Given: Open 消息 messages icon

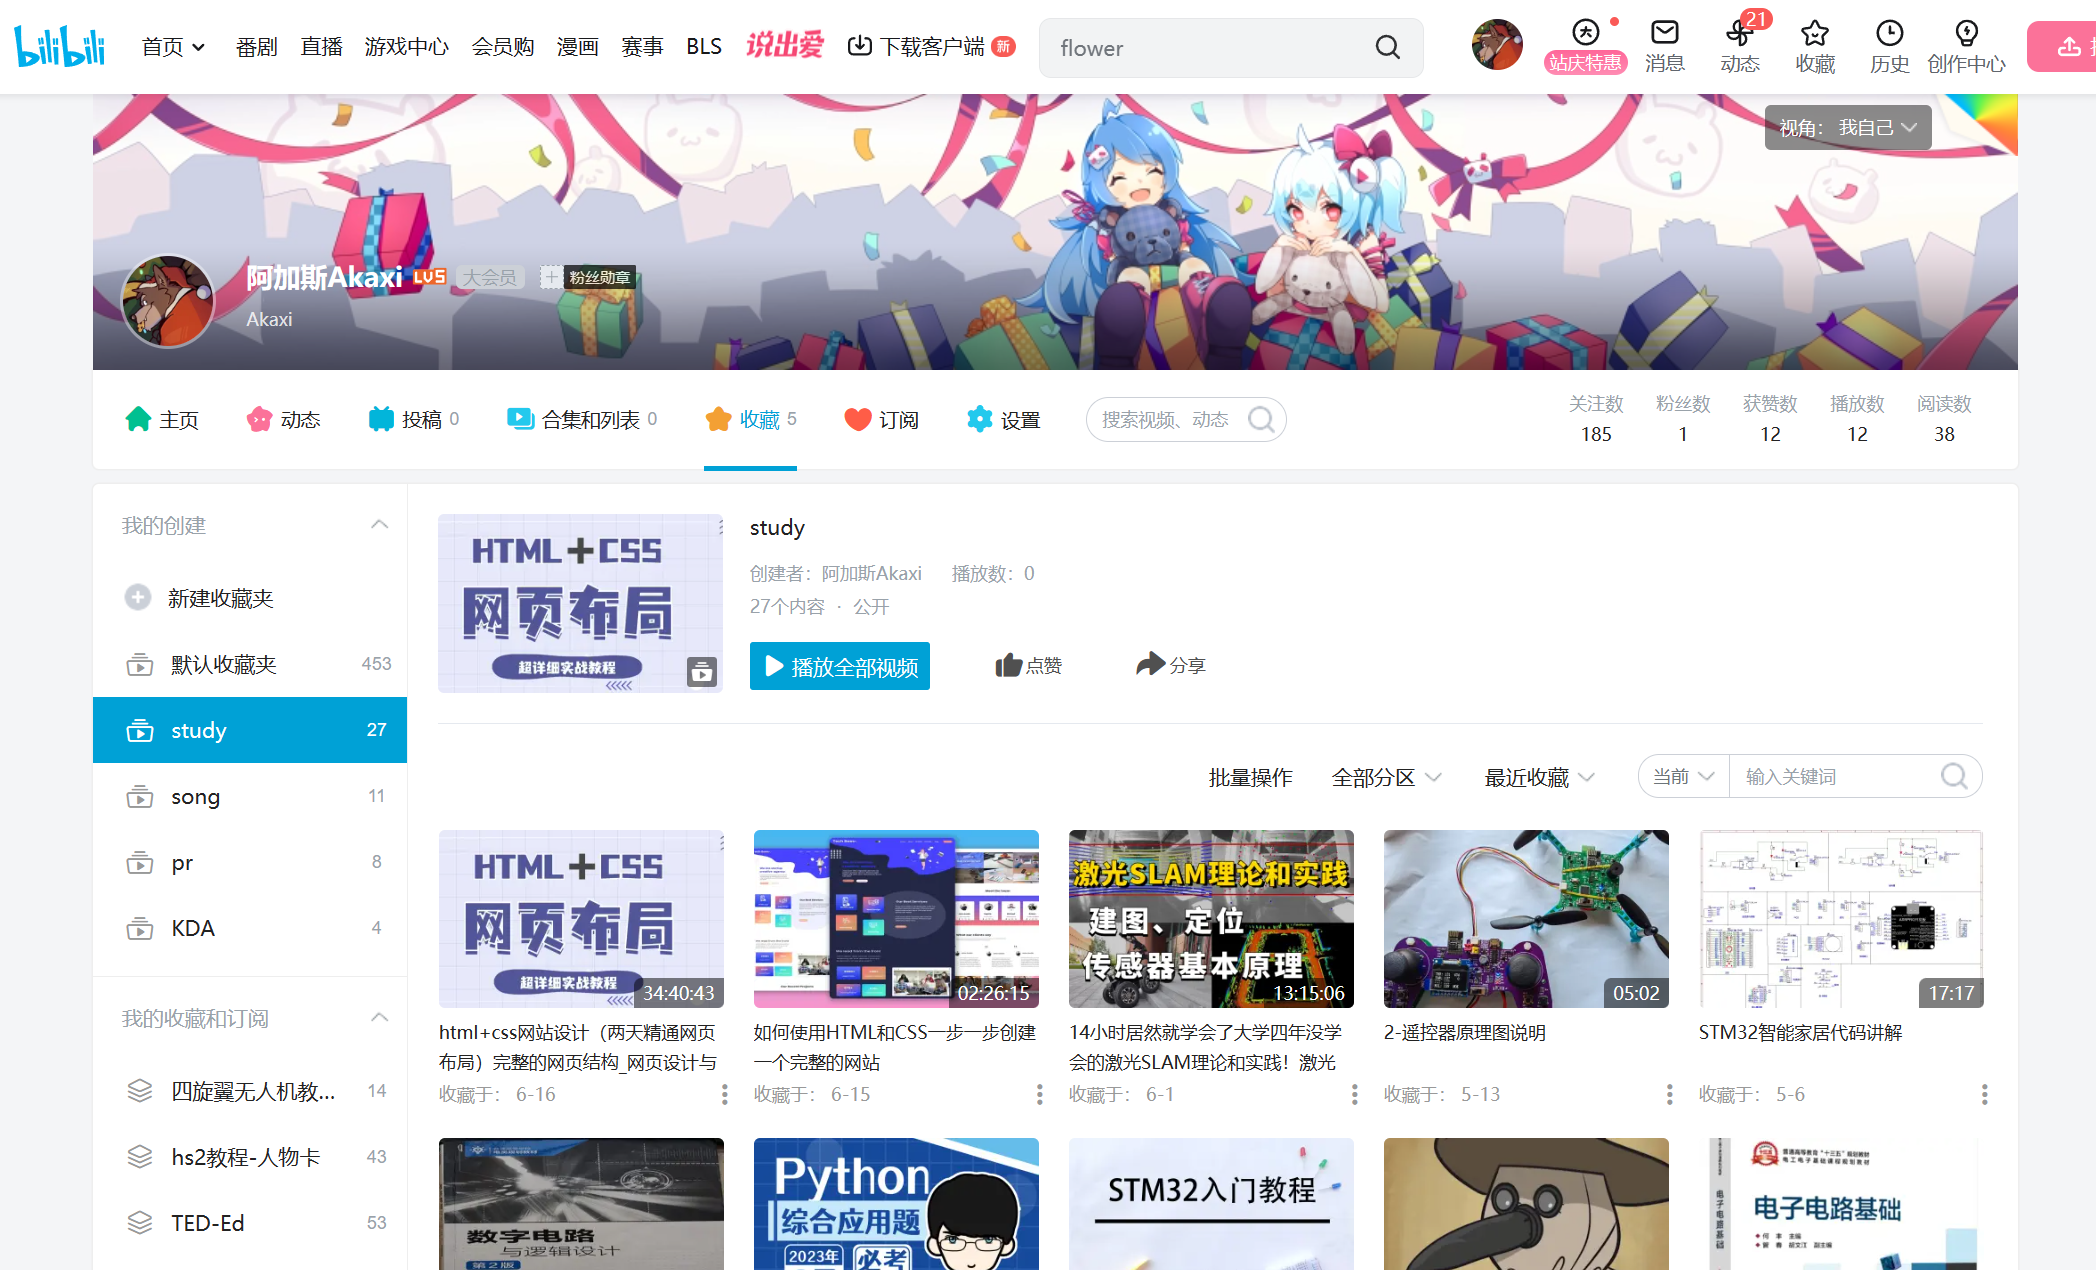Looking at the screenshot, I should pyautogui.click(x=1665, y=46).
